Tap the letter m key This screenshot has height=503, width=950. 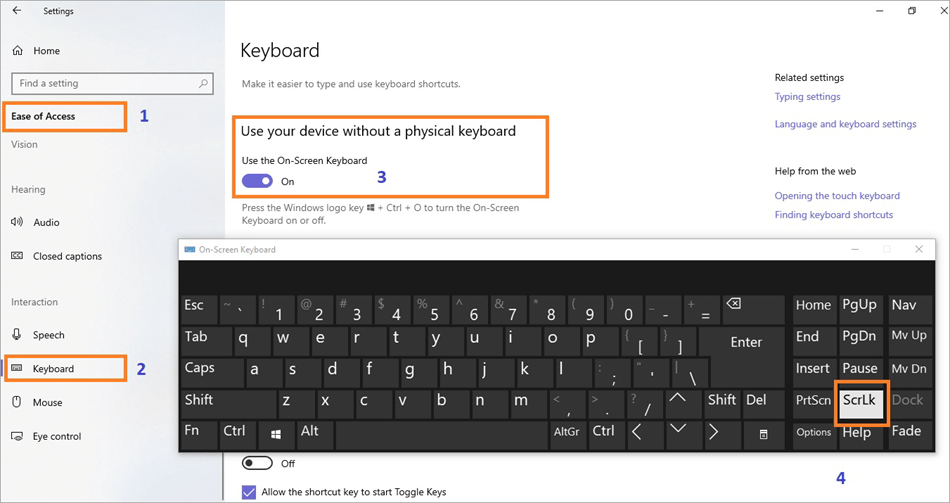(528, 402)
